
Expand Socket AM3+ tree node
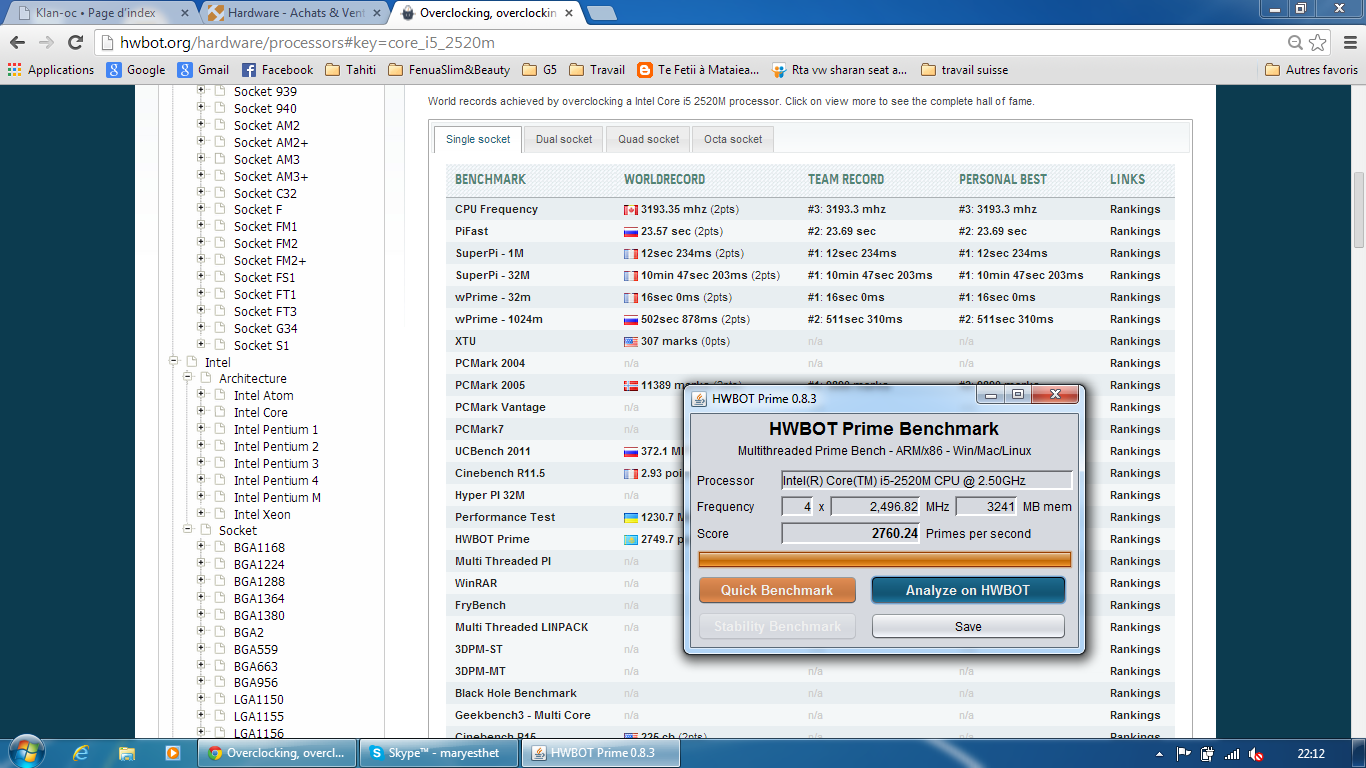point(201,176)
